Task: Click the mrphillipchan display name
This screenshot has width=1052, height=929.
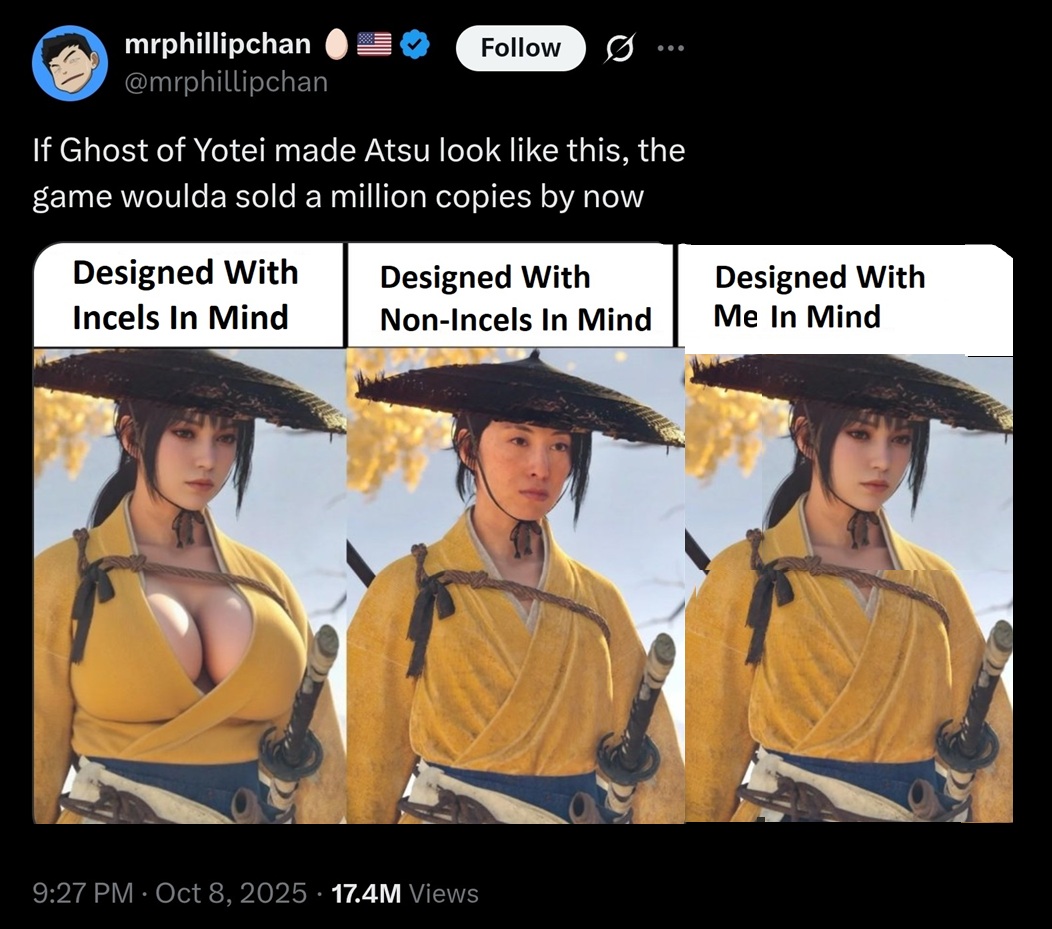Action: pyautogui.click(x=218, y=44)
